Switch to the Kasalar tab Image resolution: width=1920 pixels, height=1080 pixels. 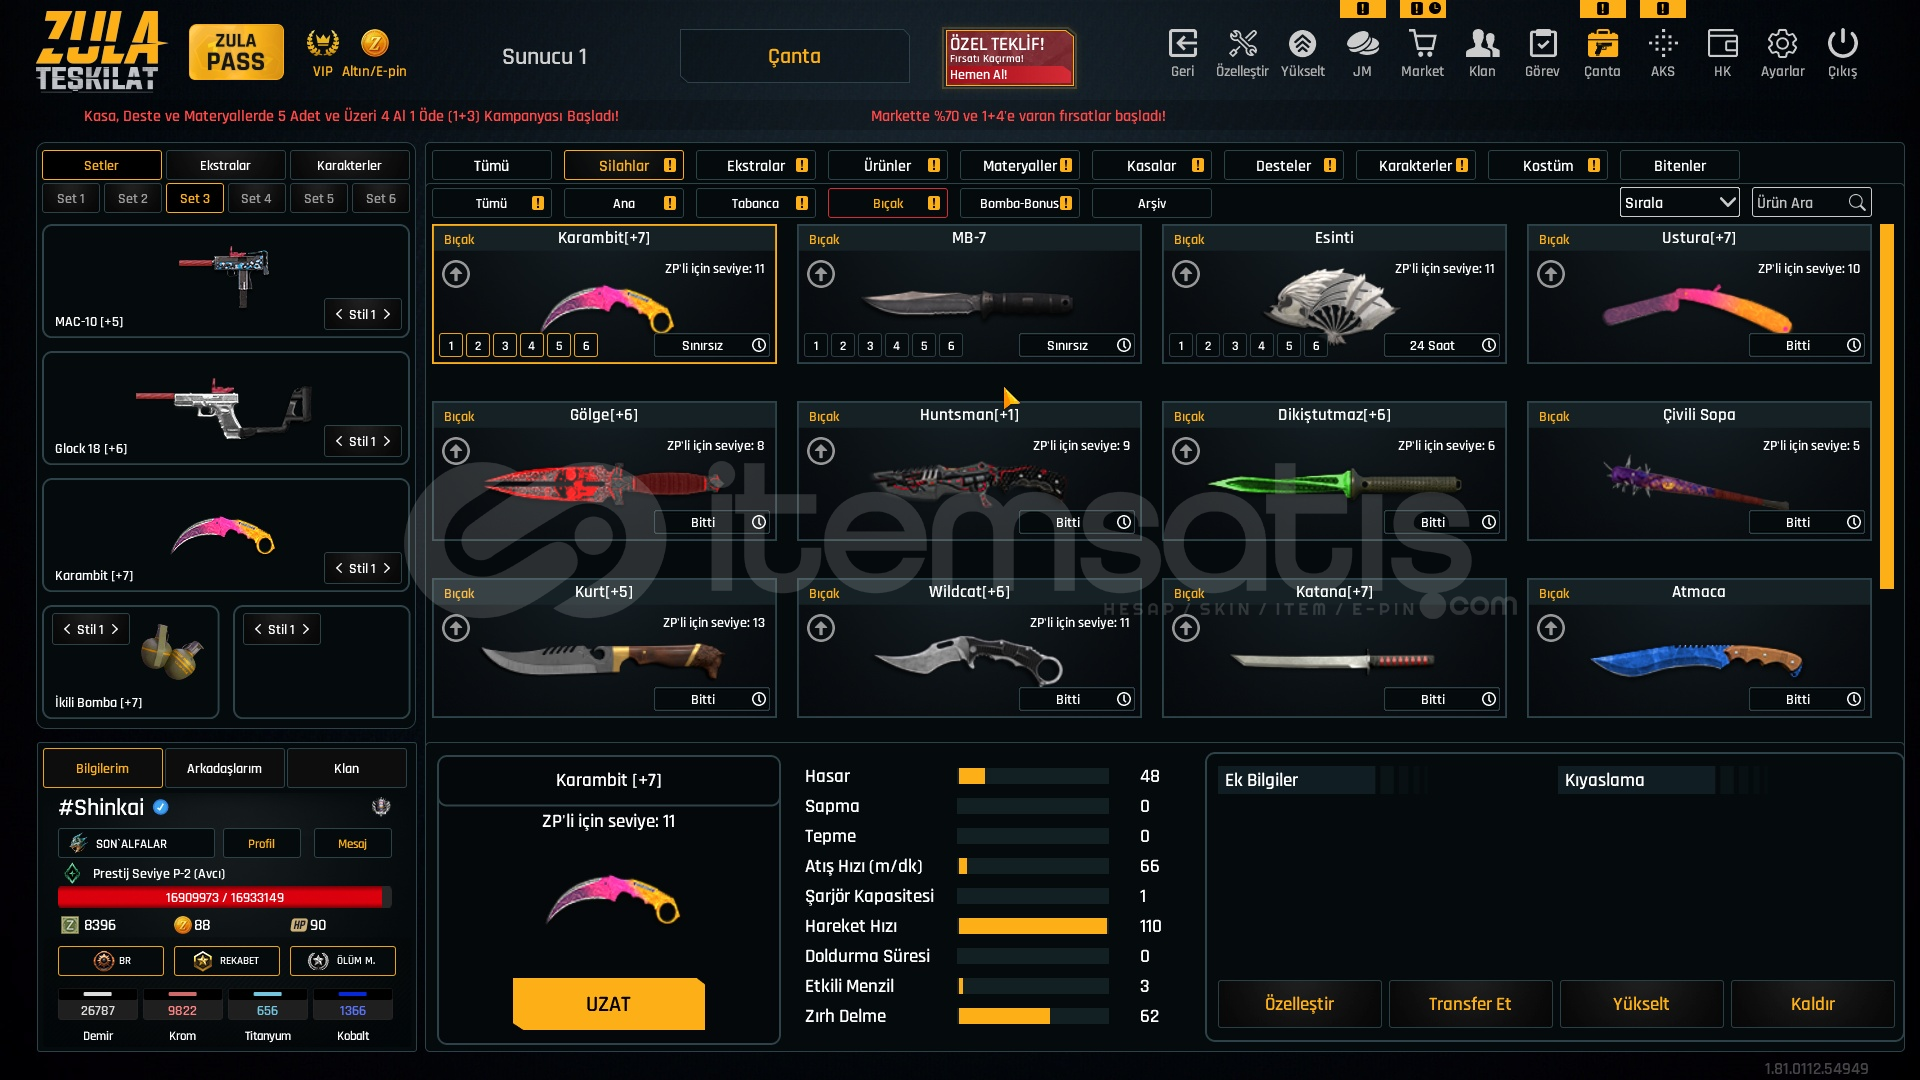tap(1151, 166)
